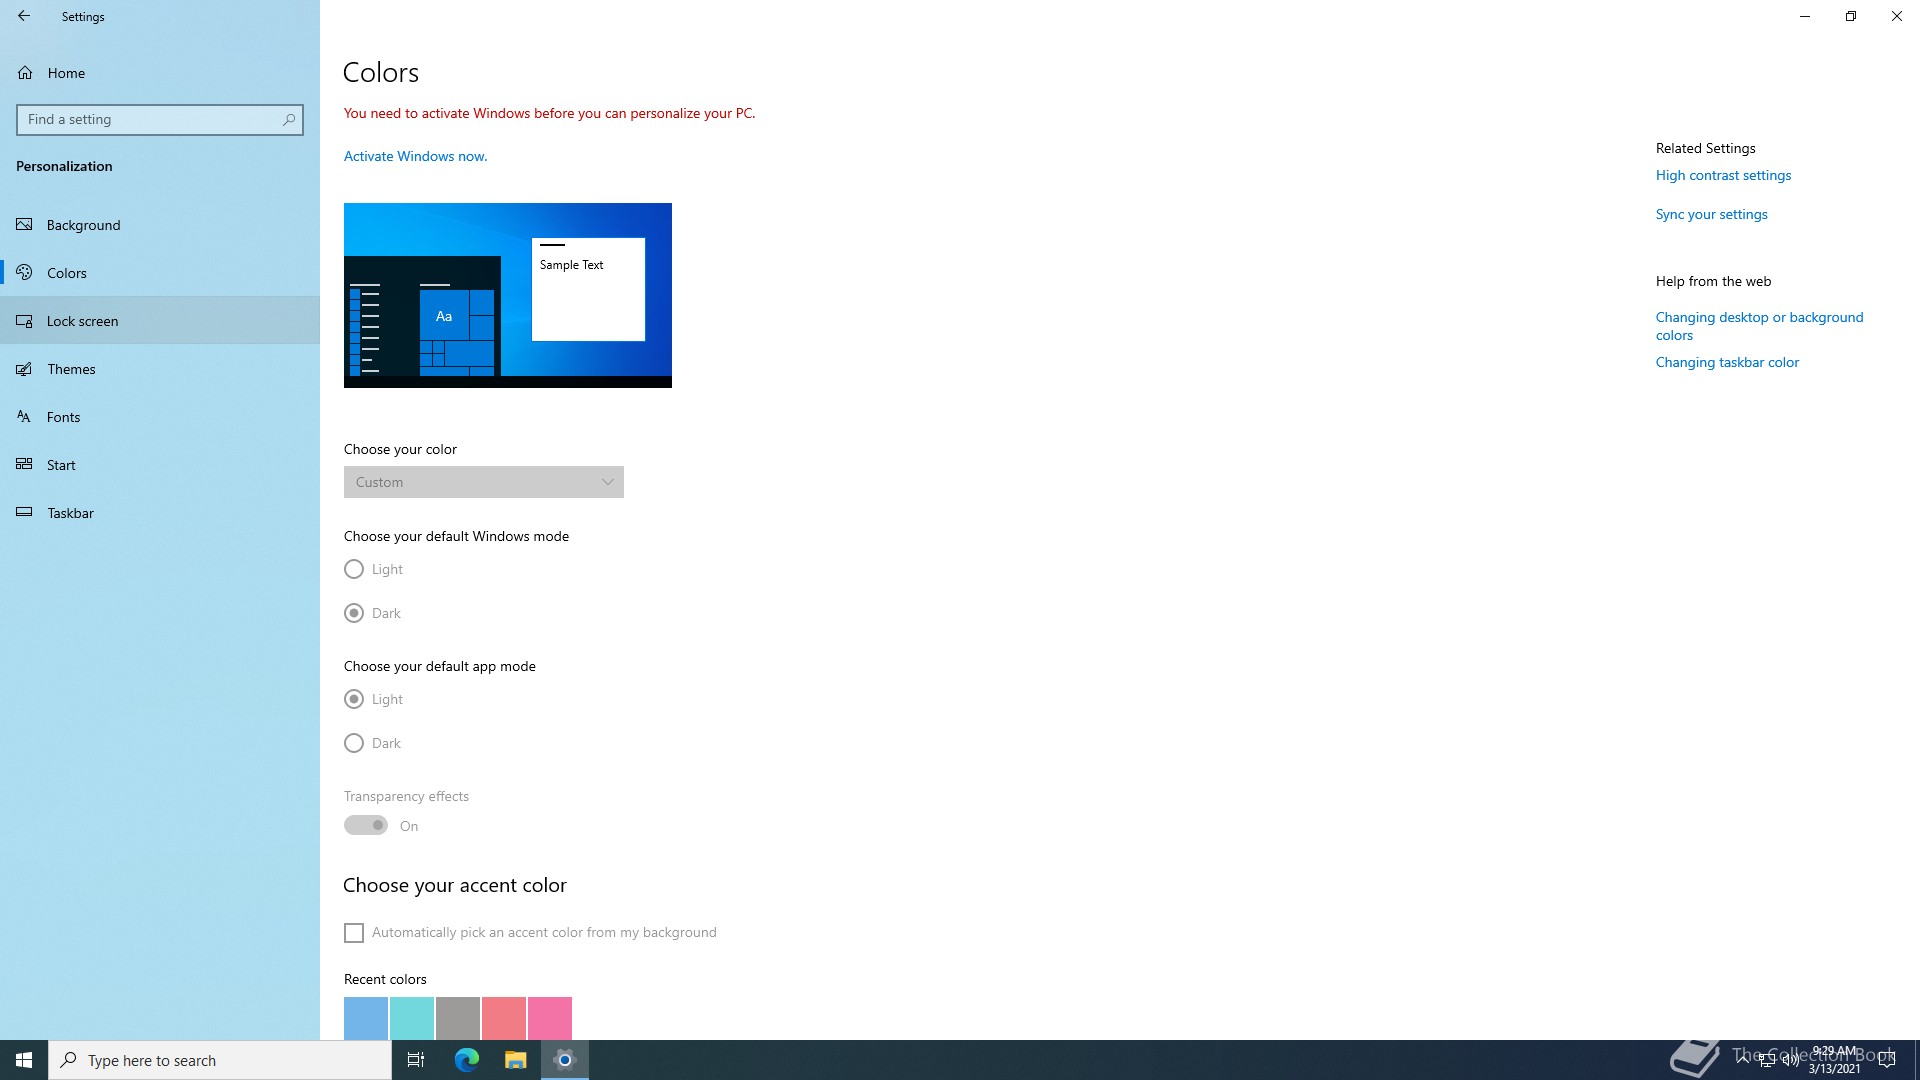The height and width of the screenshot is (1080, 1920).
Task: Click Activate Windows now link
Action: [x=416, y=156]
